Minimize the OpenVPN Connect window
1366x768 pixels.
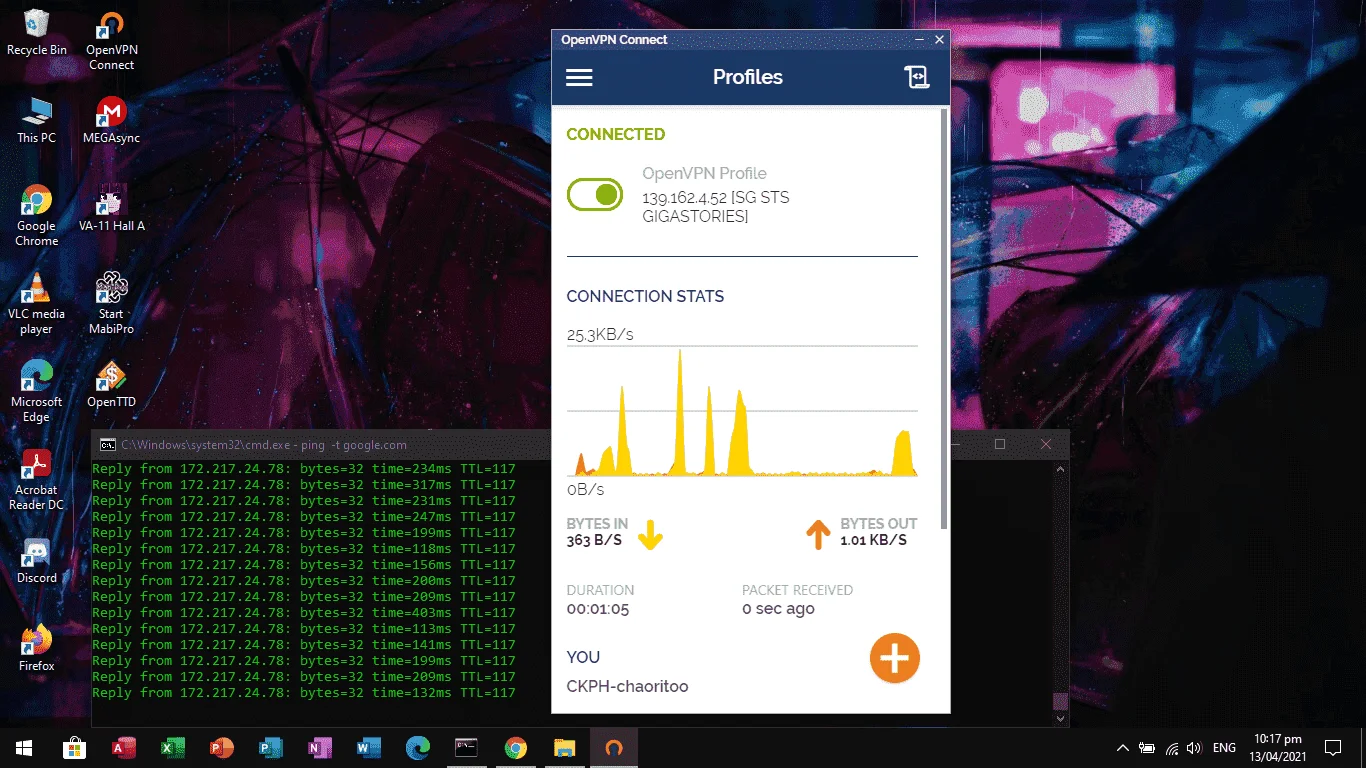tap(919, 40)
